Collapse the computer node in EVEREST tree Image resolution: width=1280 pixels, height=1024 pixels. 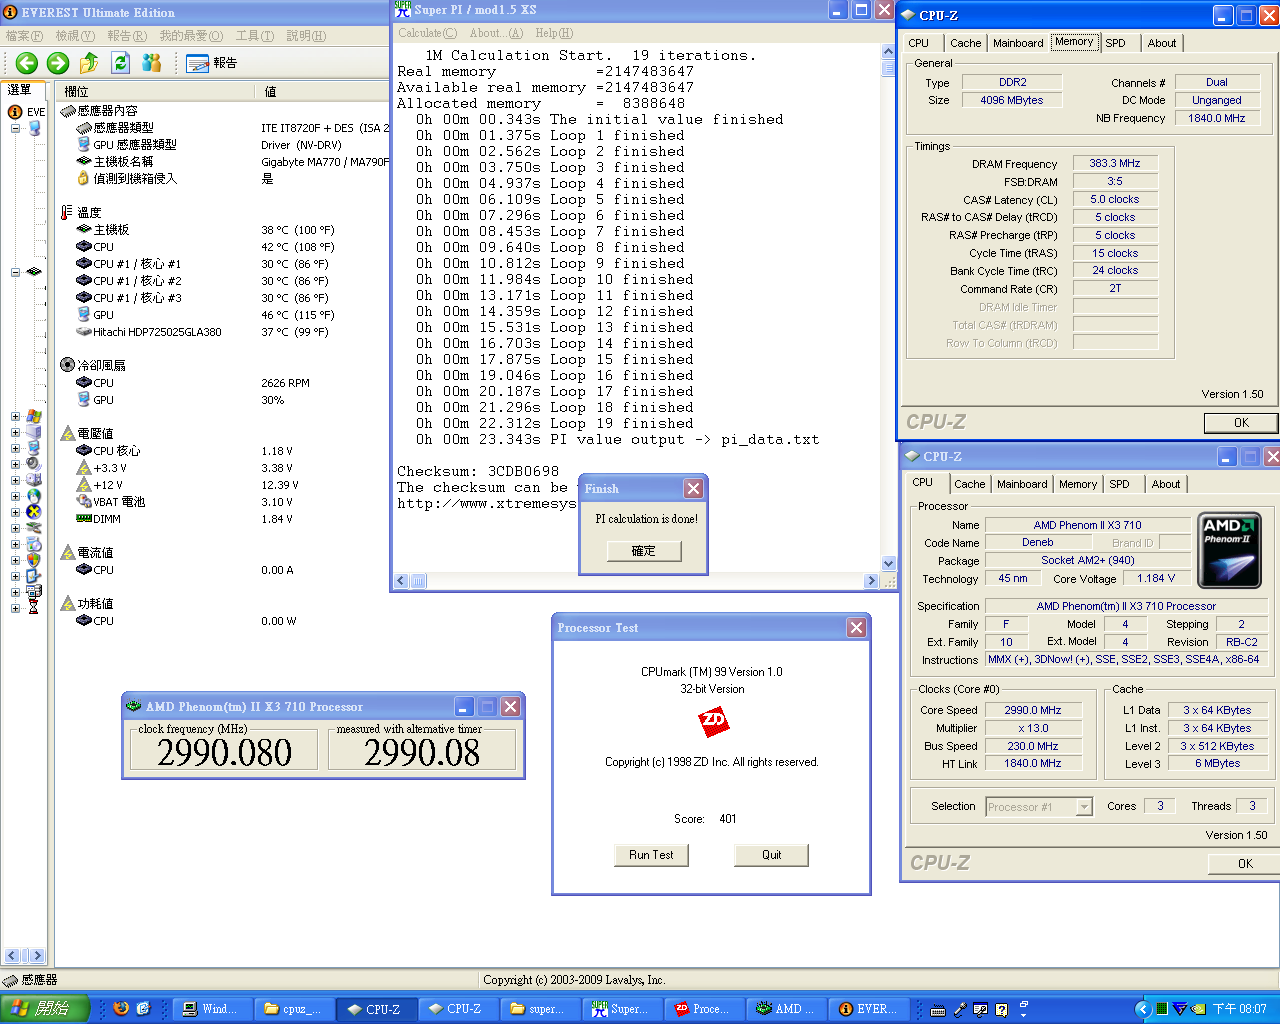[15, 128]
